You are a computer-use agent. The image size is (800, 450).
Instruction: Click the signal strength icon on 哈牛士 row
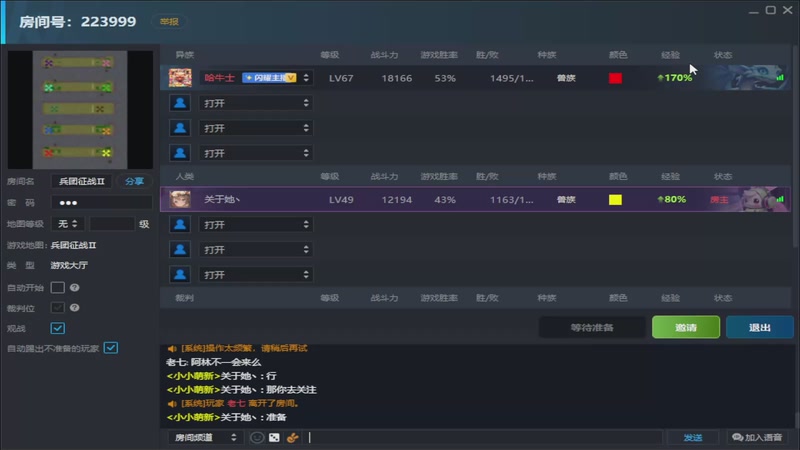(x=780, y=78)
